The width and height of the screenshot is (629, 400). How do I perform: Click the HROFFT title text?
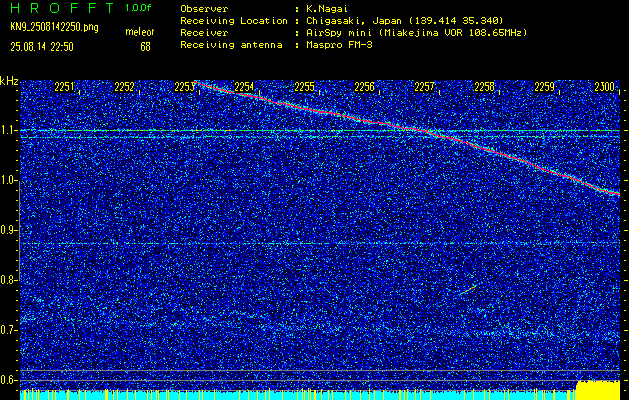tap(63, 8)
